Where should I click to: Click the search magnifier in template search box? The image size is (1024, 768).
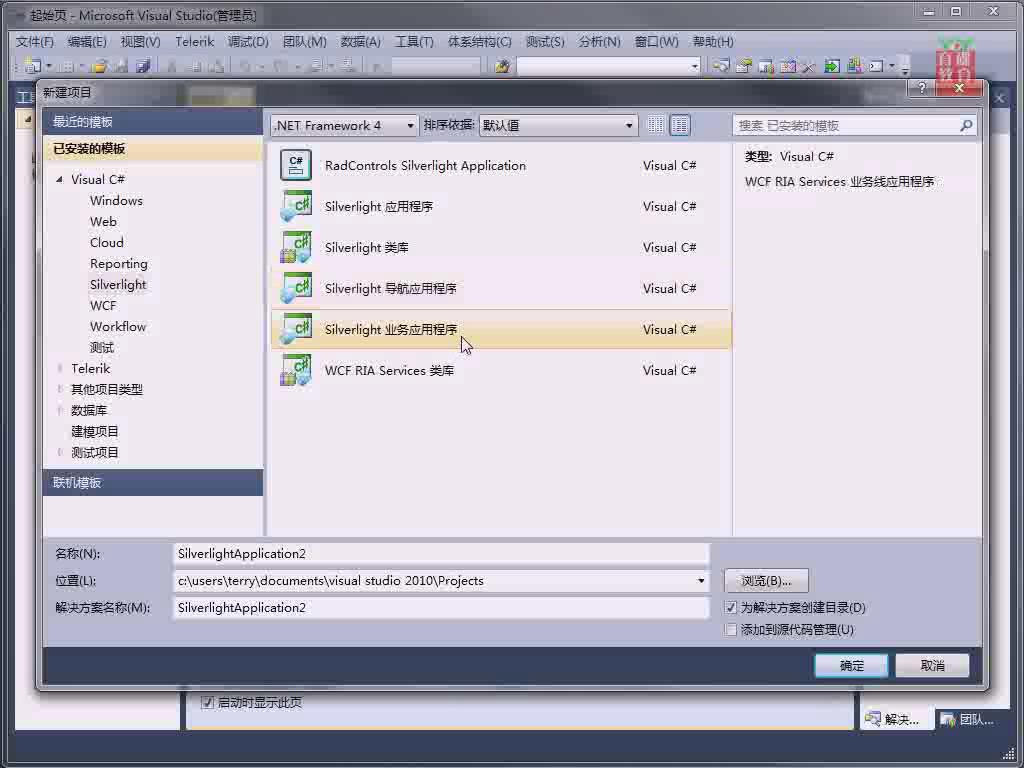coord(966,125)
